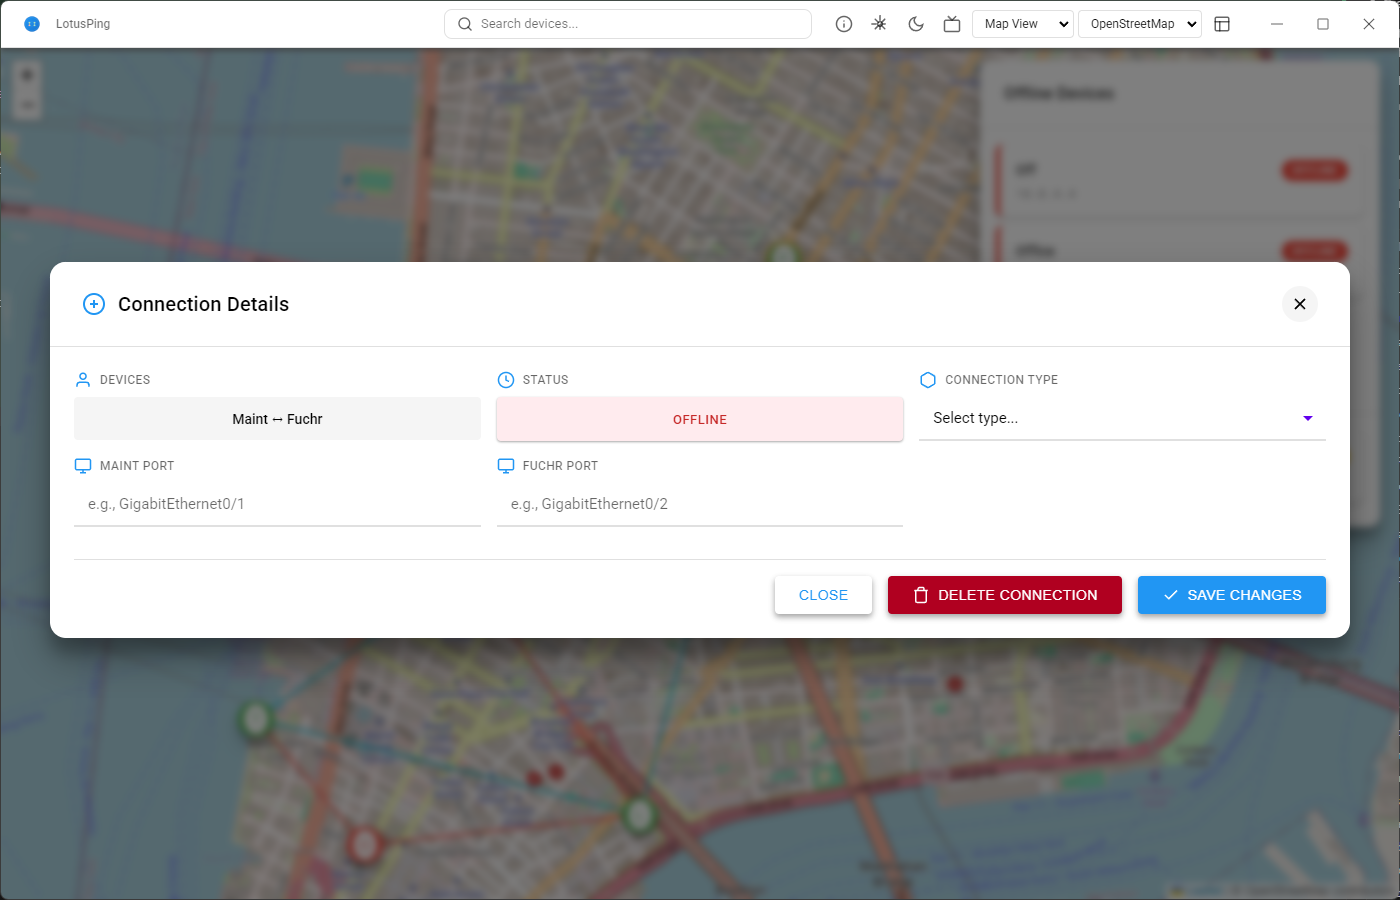Toggle dark mode with the moon icon
The height and width of the screenshot is (900, 1400).
coord(916,24)
